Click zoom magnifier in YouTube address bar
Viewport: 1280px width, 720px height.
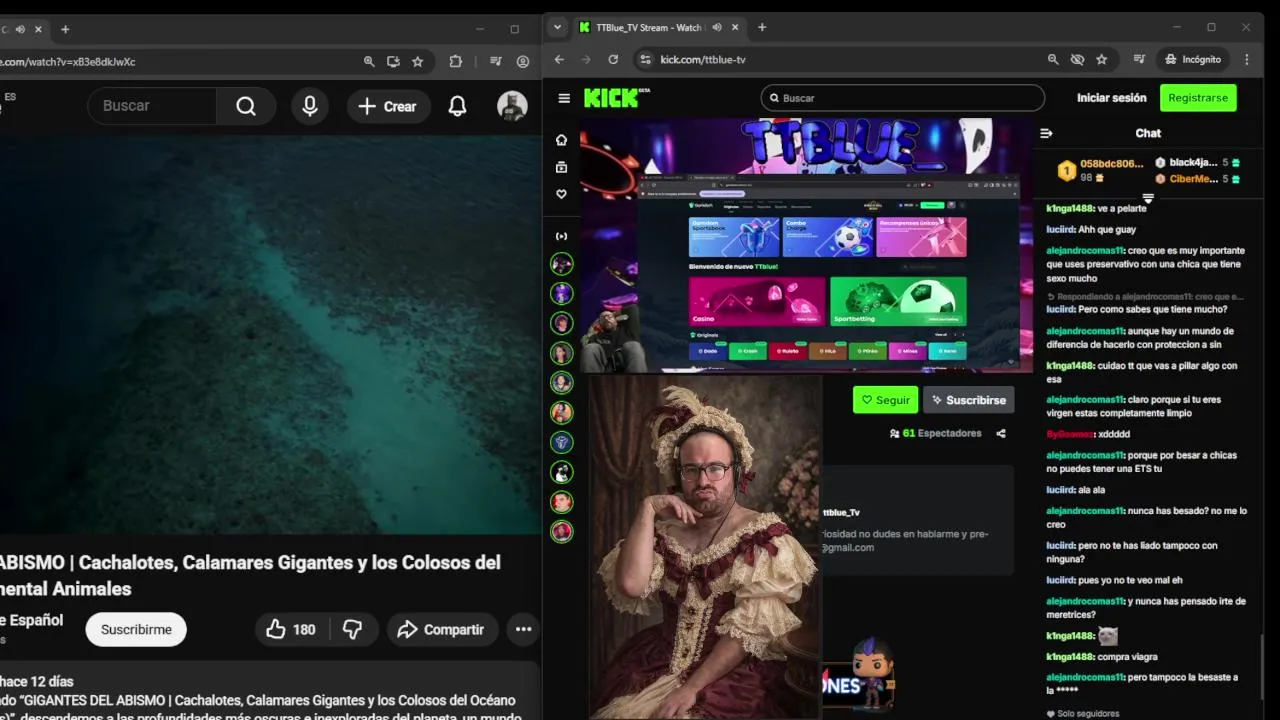[369, 61]
